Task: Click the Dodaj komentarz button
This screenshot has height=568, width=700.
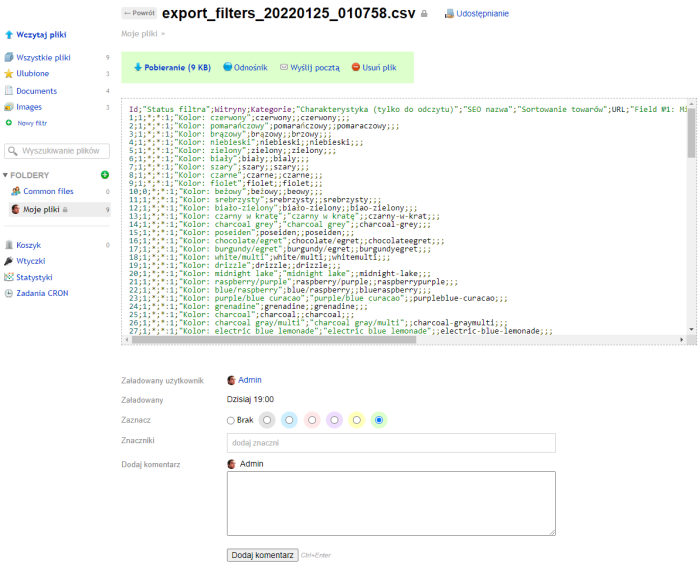Action: tap(262, 554)
